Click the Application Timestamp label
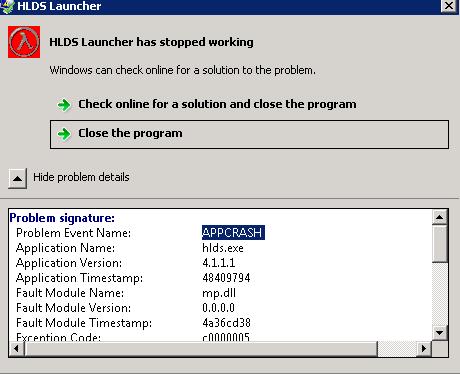The height and width of the screenshot is (374, 460). point(79,278)
